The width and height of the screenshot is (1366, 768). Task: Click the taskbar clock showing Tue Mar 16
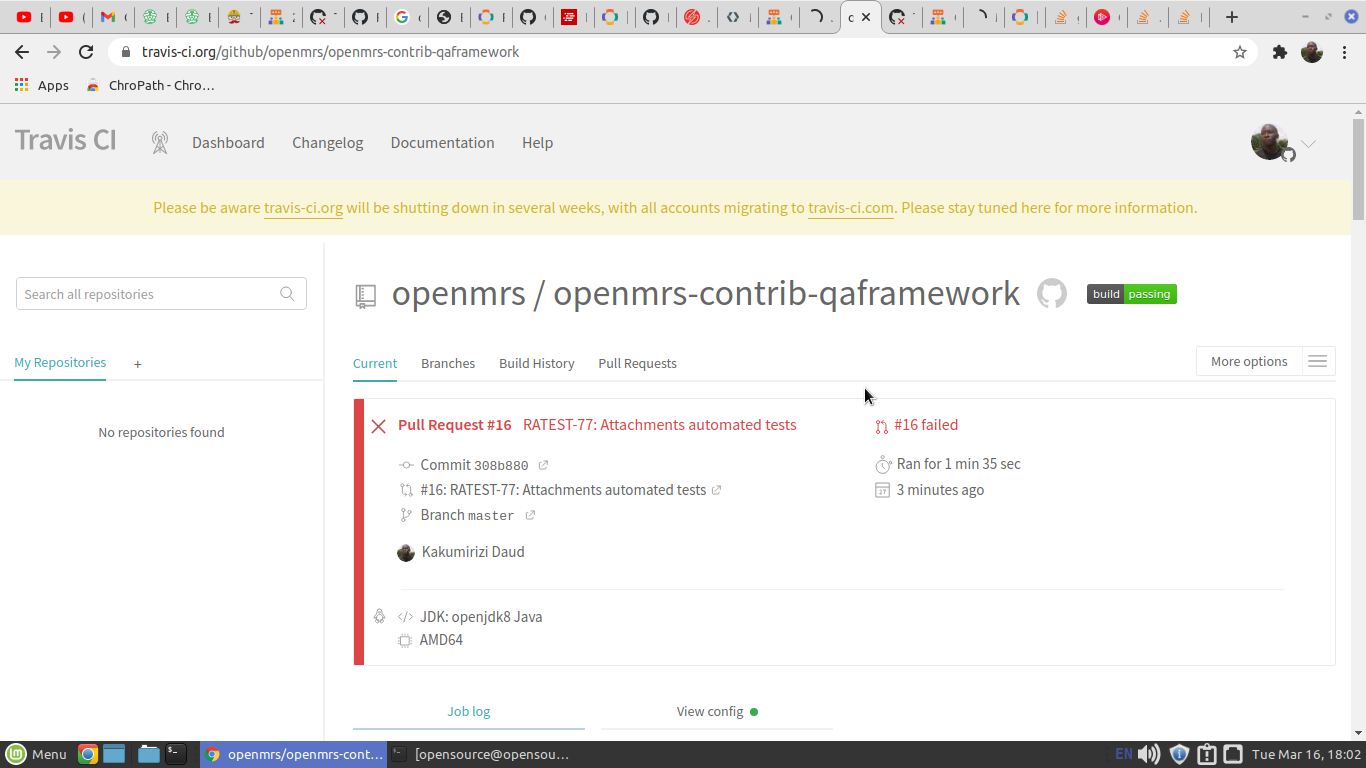tap(1306, 754)
